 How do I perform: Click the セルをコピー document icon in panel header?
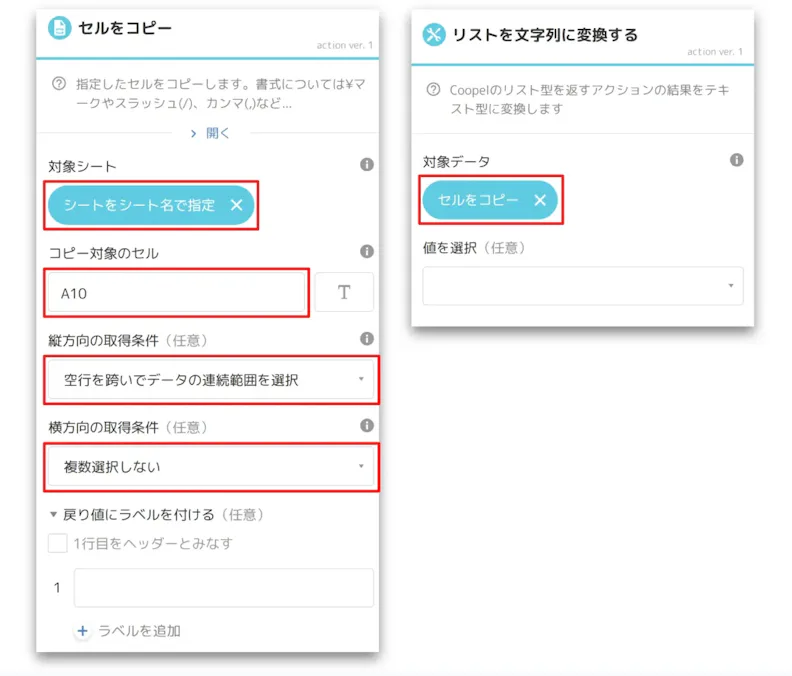point(60,28)
